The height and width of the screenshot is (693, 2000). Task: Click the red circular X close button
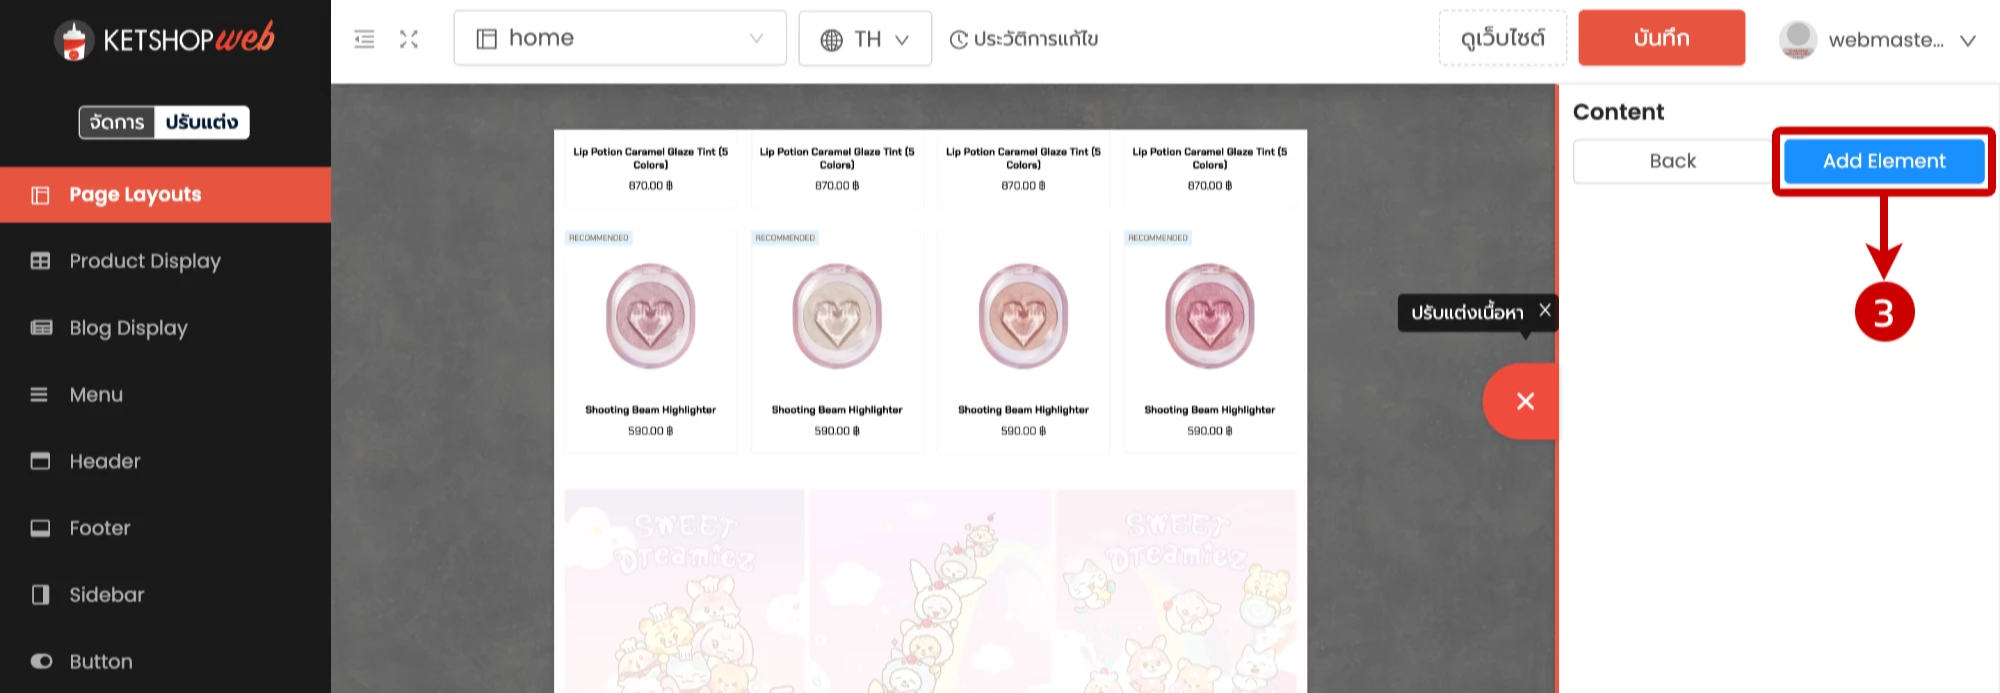pyautogui.click(x=1524, y=401)
